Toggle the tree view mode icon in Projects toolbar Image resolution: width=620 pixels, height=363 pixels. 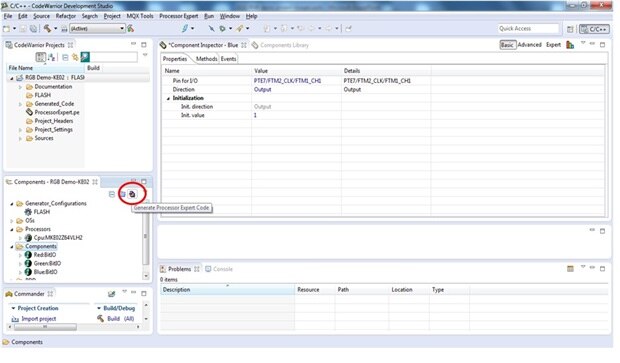point(41,57)
